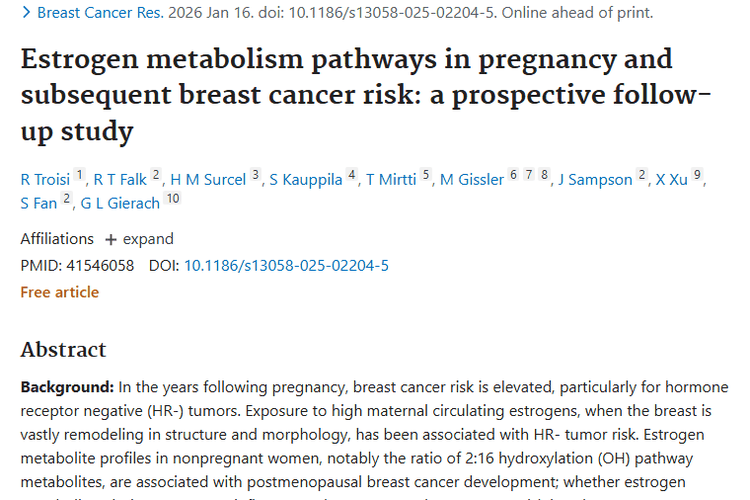
Task: Open the DOI 10.1186/s13058-025-02204-5 link
Action: click(286, 265)
